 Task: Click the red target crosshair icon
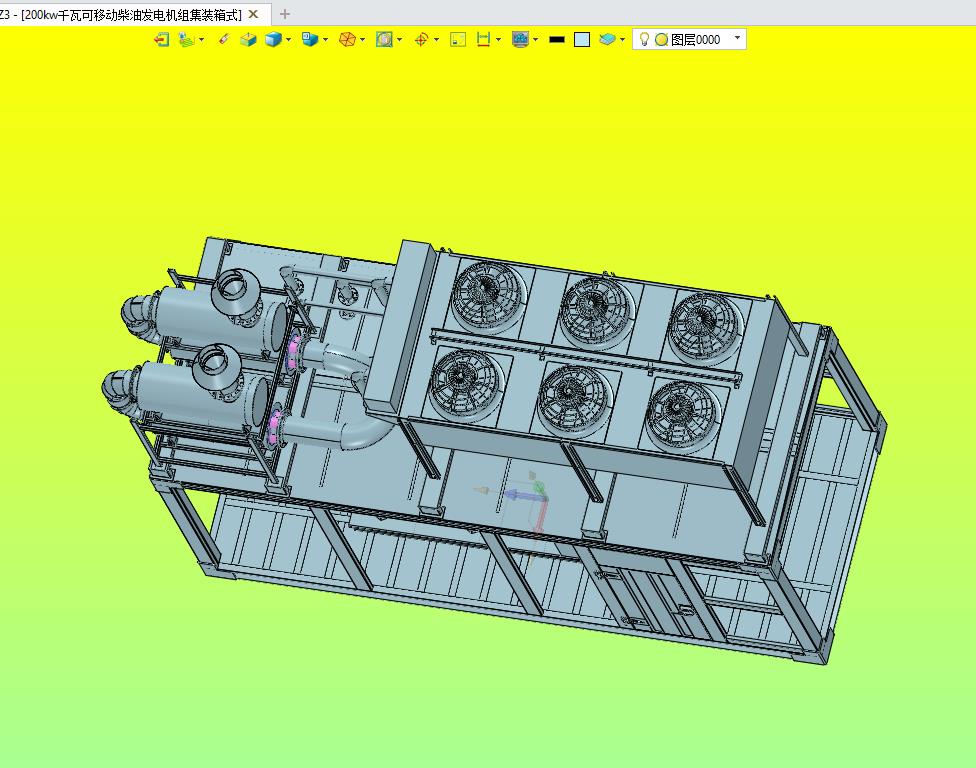click(x=421, y=40)
